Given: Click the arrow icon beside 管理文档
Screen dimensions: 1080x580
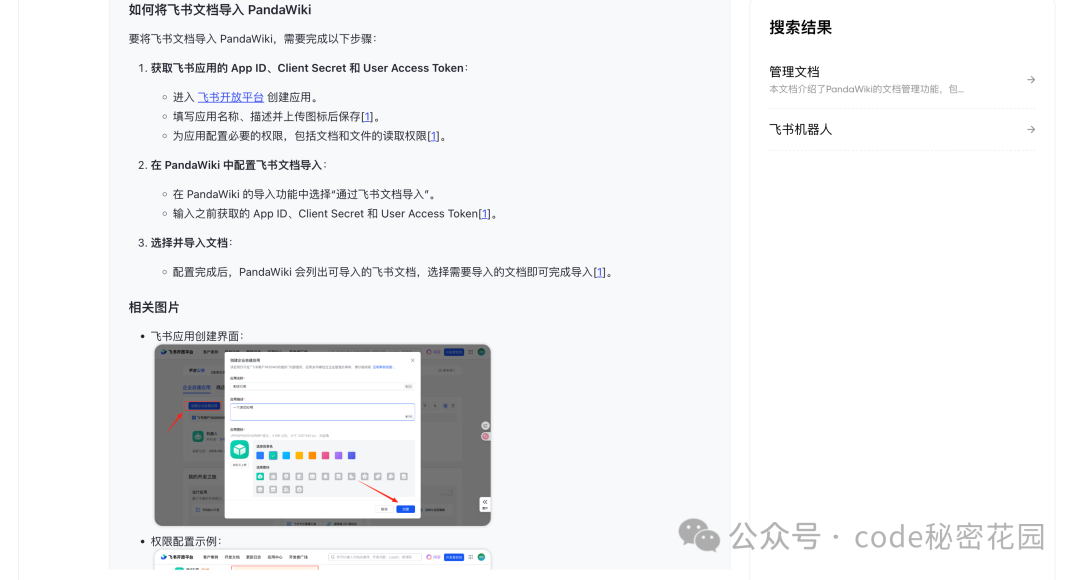Looking at the screenshot, I should 1031,80.
